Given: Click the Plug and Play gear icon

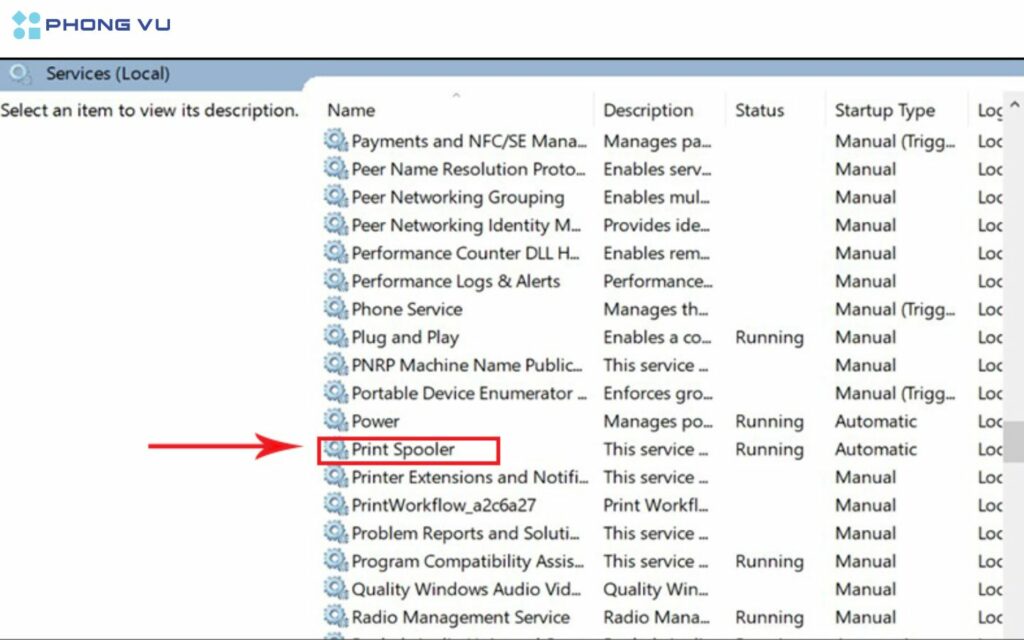Looking at the screenshot, I should (335, 338).
